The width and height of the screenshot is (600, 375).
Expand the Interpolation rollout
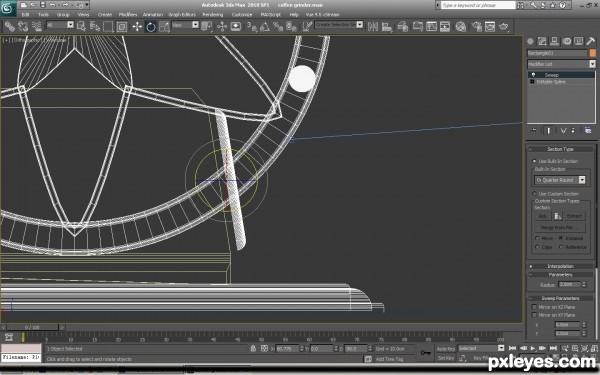(x=560, y=266)
